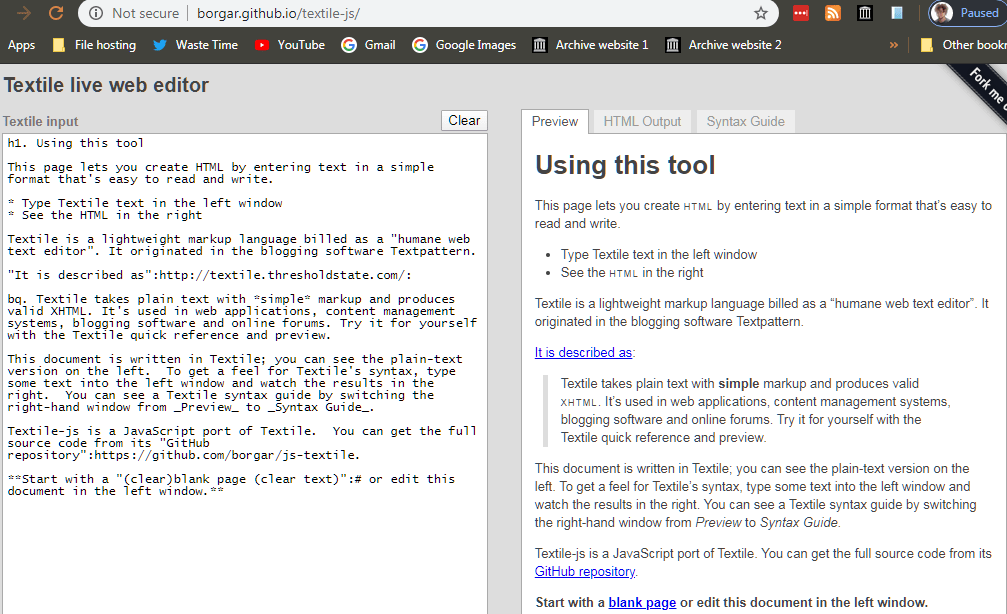Viewport: 1007px width, 614px height.
Task: Open the Syntax Guide tab
Action: coord(745,121)
